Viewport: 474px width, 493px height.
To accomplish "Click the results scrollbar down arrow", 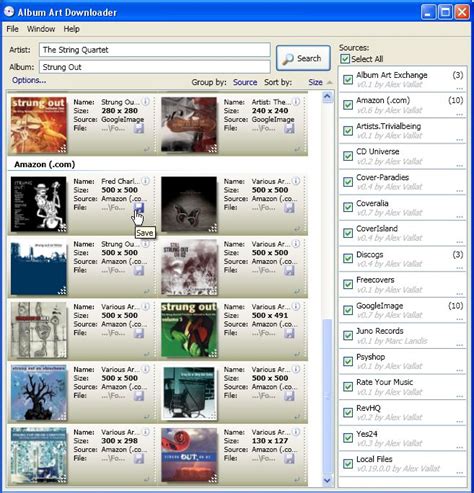I will 327,480.
